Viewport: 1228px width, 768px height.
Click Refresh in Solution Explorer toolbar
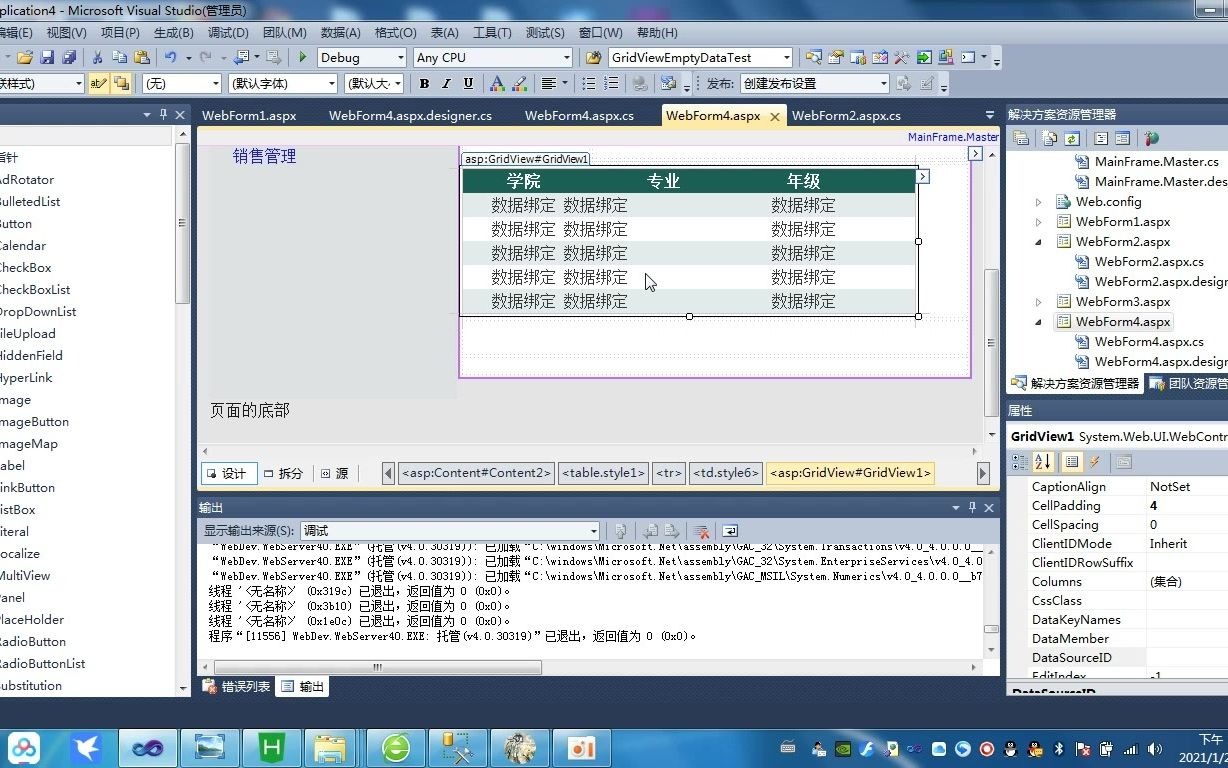click(1071, 138)
